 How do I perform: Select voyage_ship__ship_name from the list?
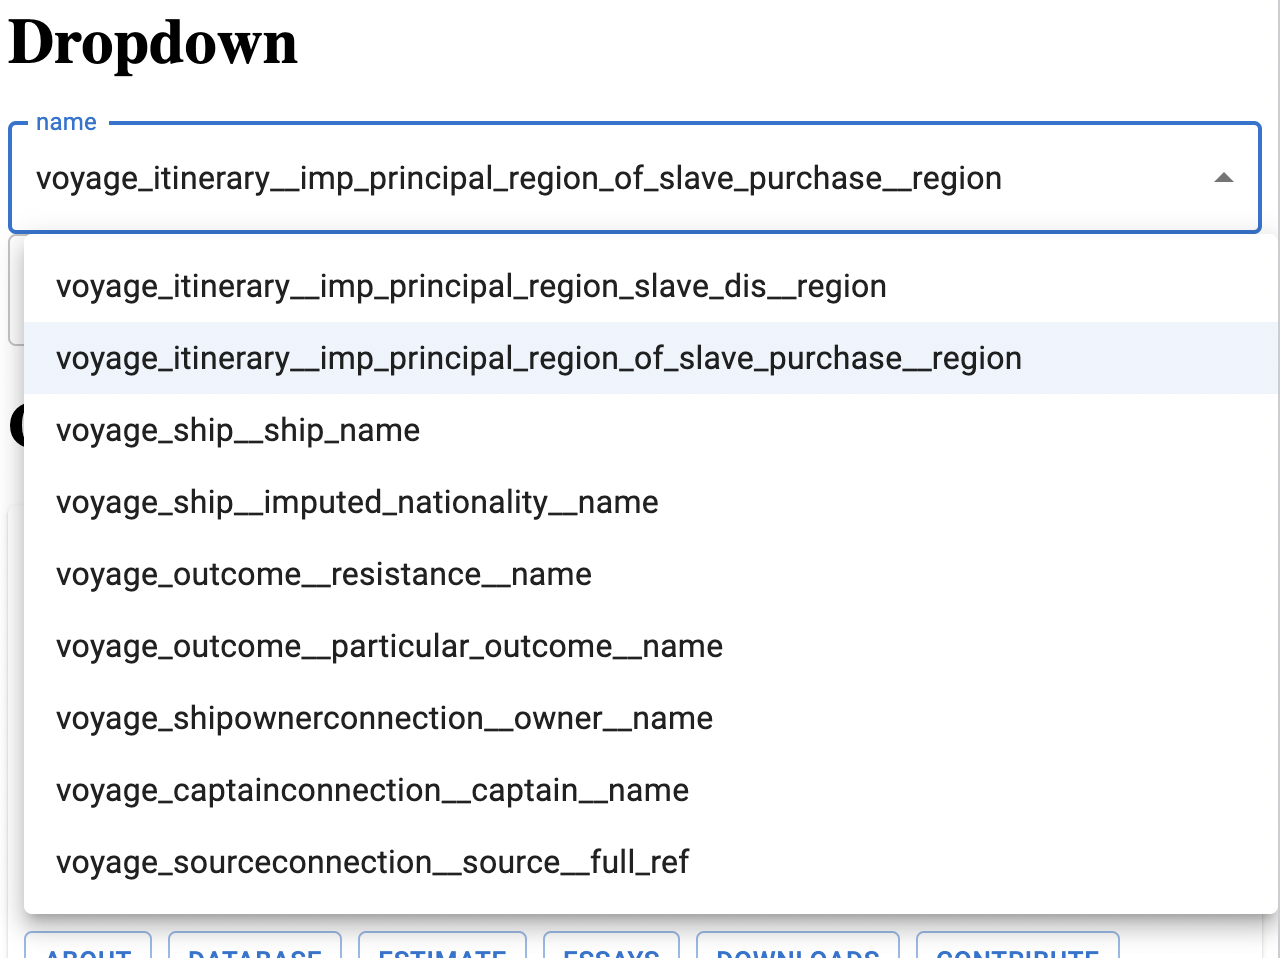click(x=238, y=430)
